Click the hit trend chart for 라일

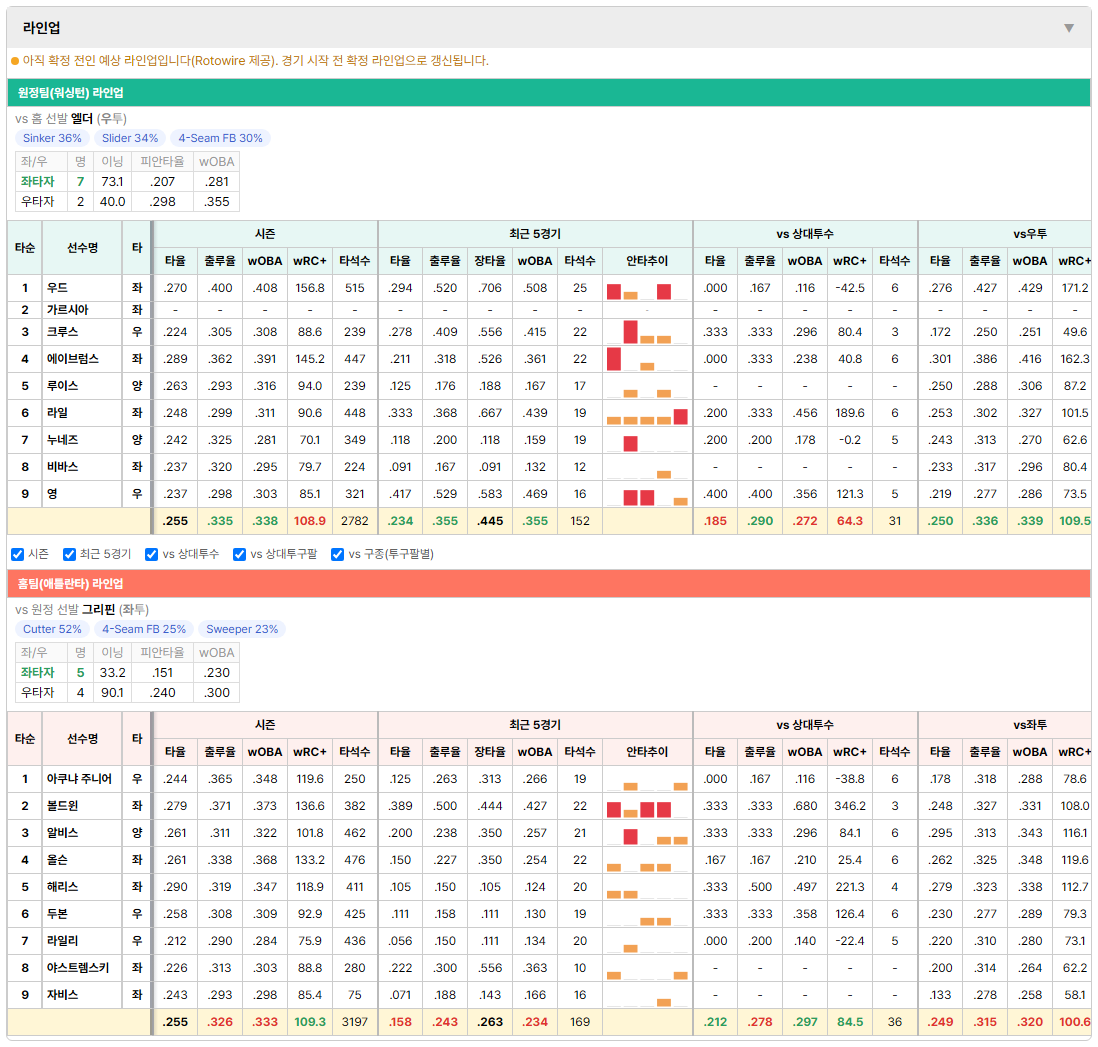coord(647,413)
